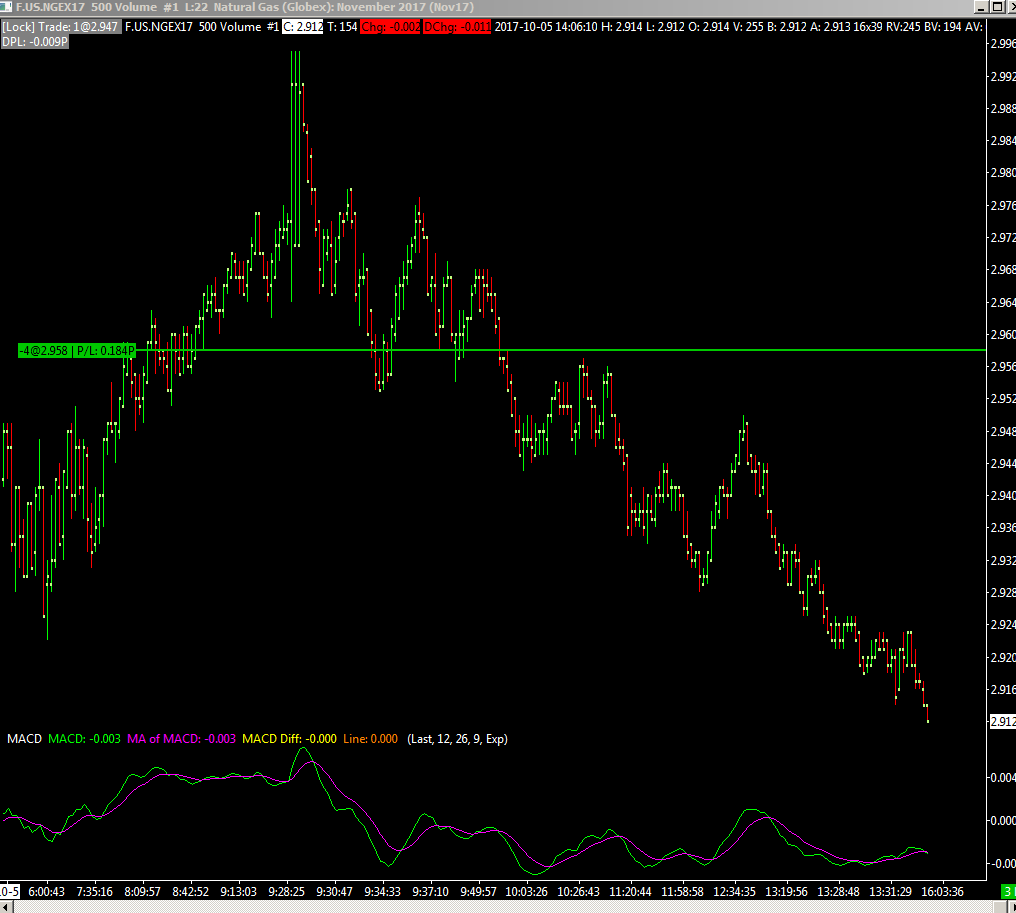Minimize the Natural Gas chart window
1016x913 pixels.
click(x=982, y=7)
